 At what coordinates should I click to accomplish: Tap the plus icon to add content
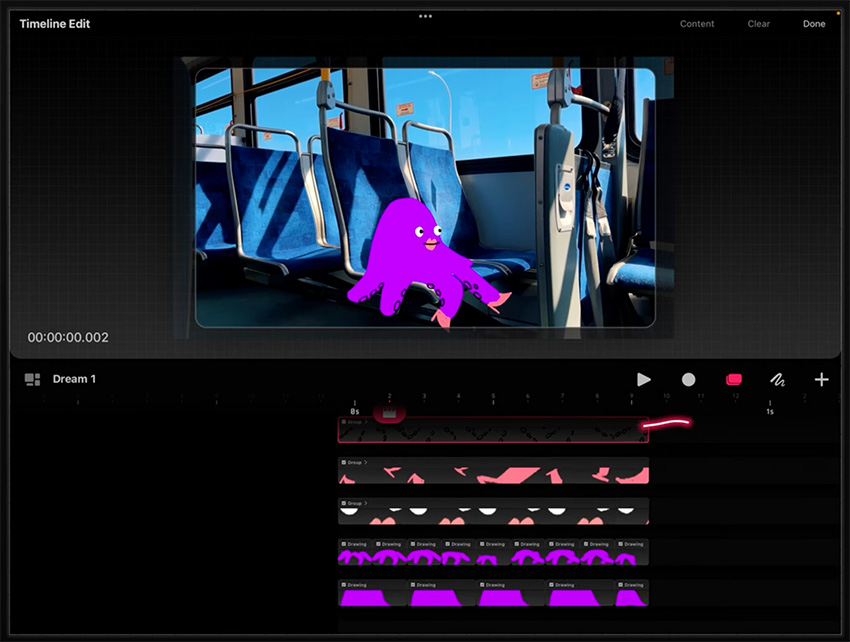coord(821,380)
